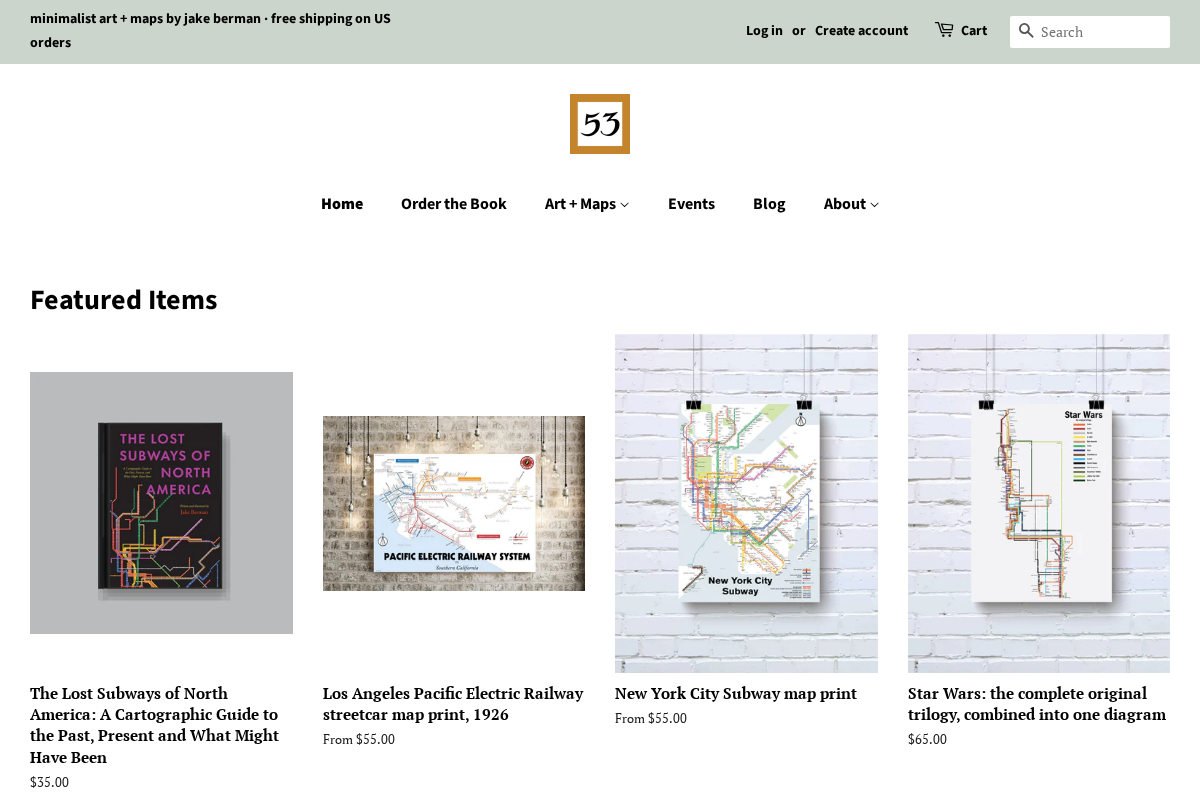Screen dimensions: 1200x800
Task: Click the New York City Subway map print title
Action: pos(735,693)
